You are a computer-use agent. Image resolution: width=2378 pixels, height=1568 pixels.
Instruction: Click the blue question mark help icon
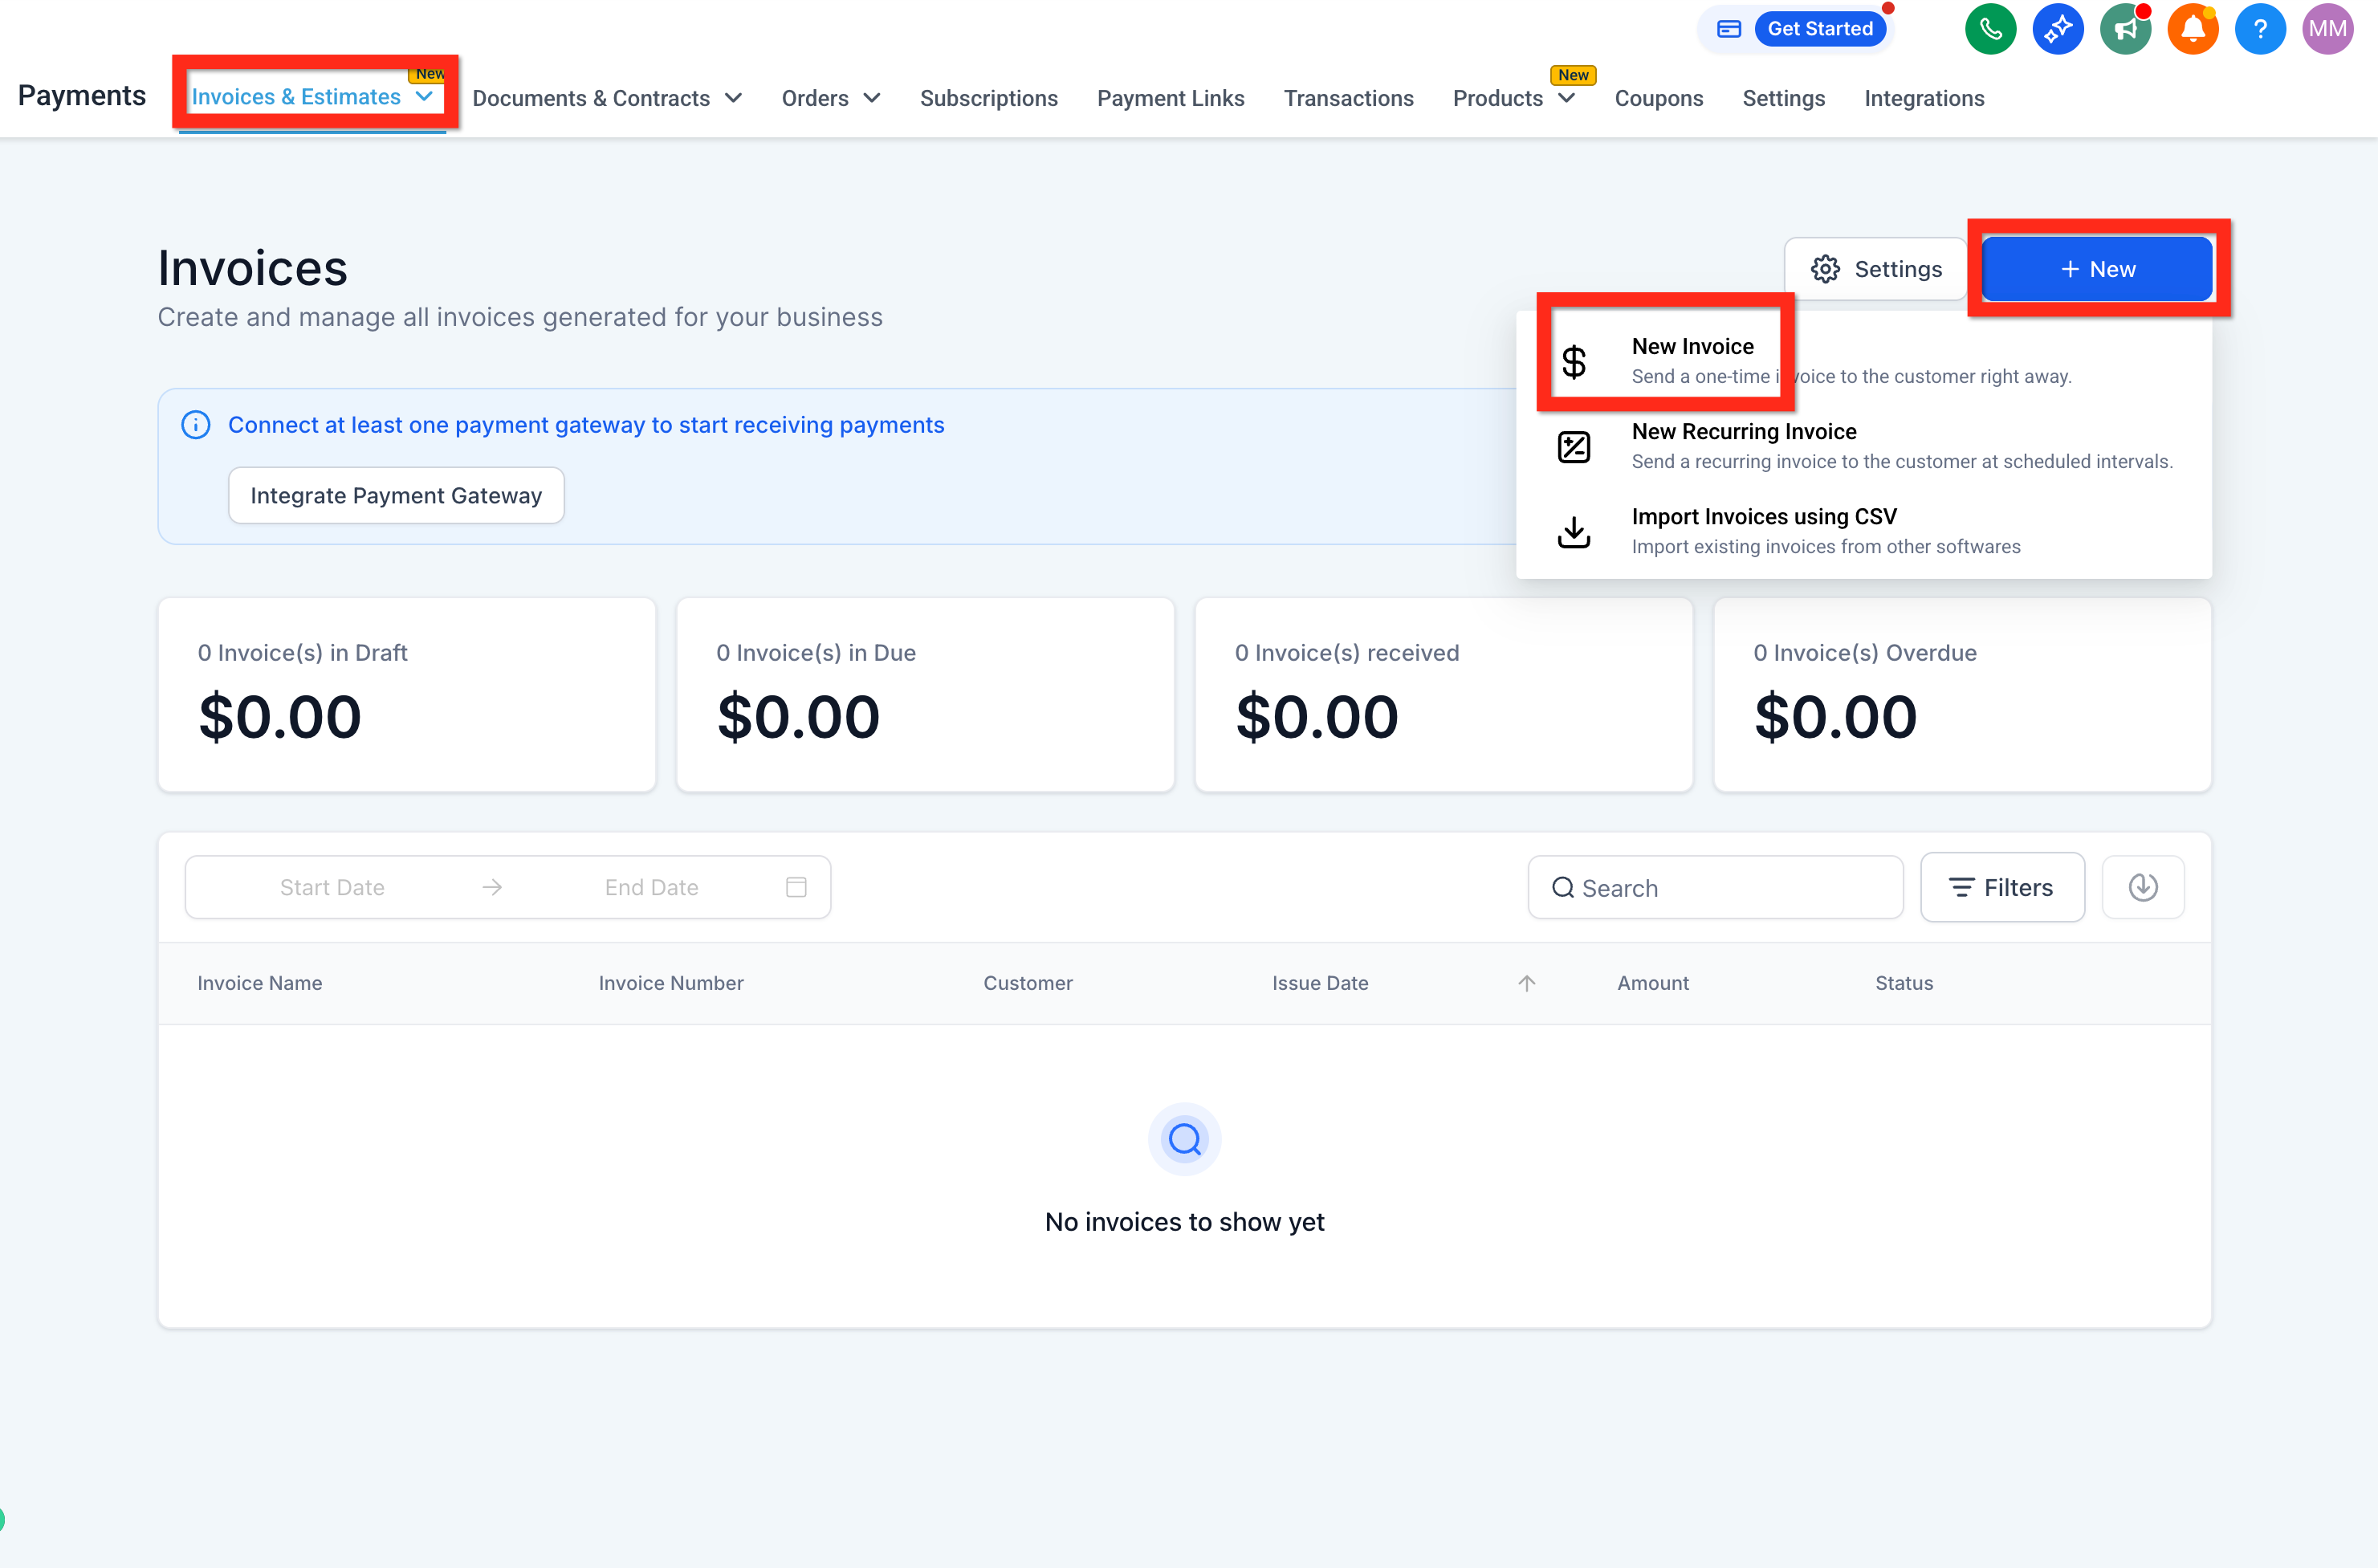pyautogui.click(x=2259, y=29)
